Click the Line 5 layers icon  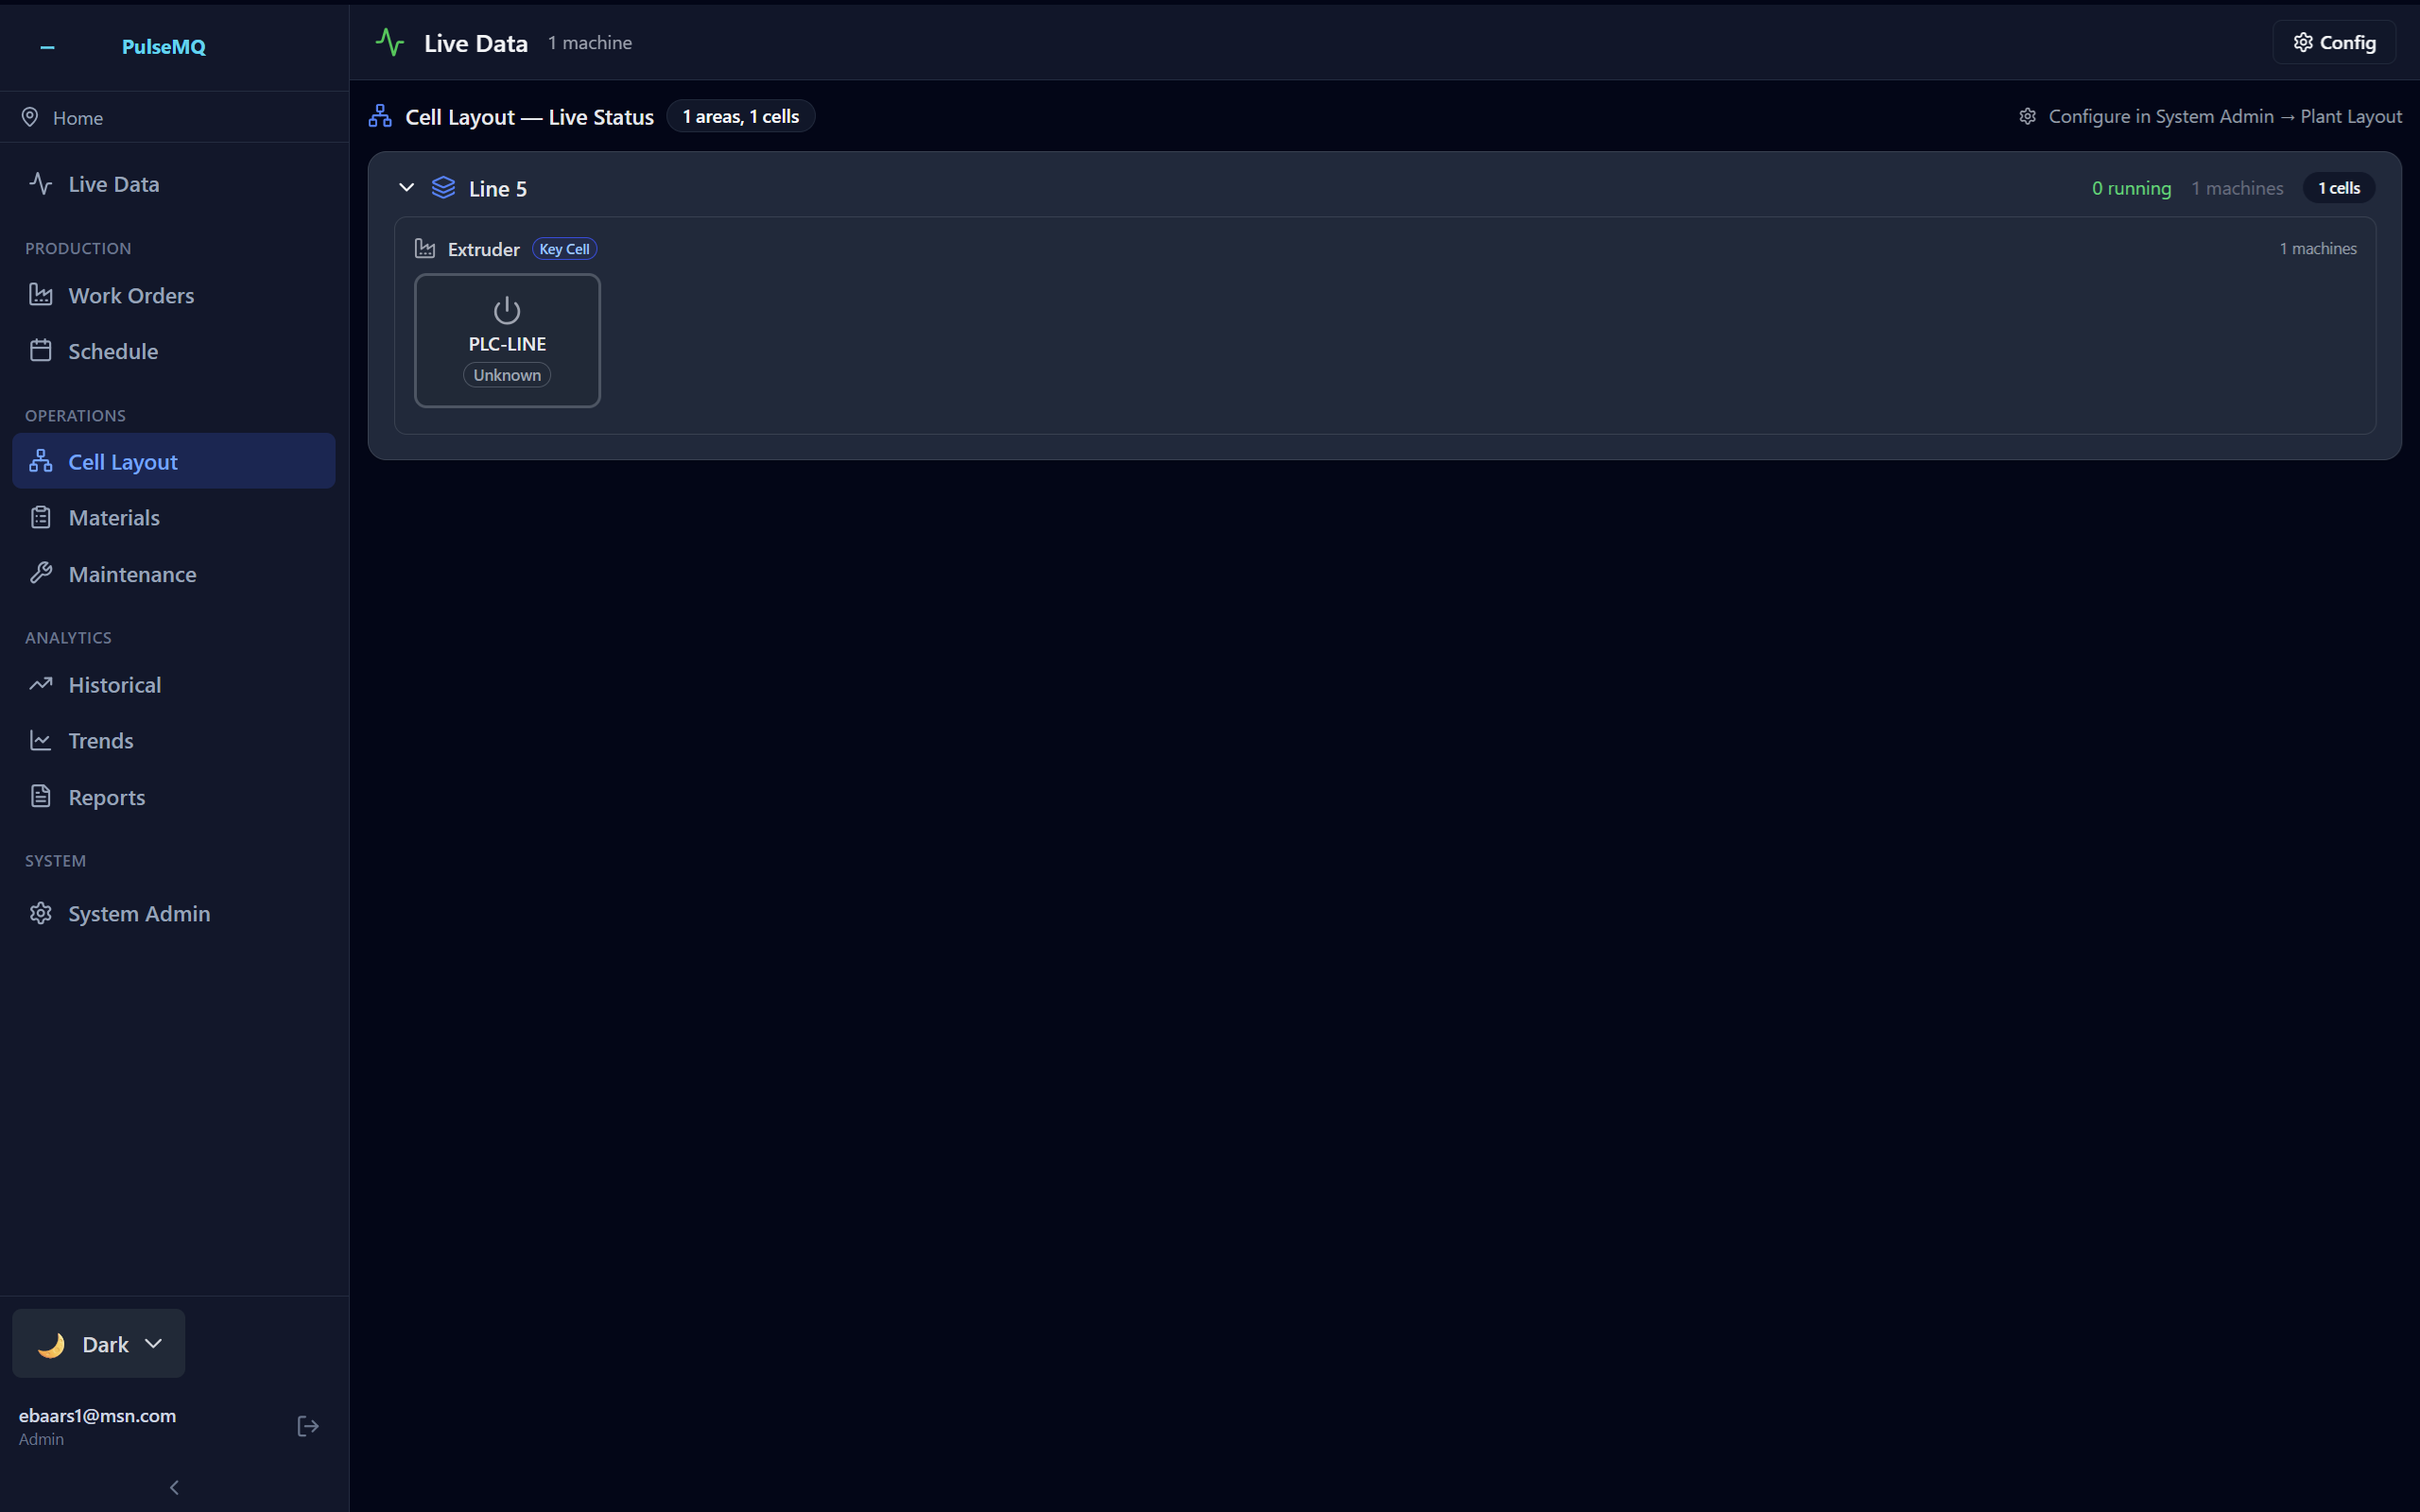443,188
